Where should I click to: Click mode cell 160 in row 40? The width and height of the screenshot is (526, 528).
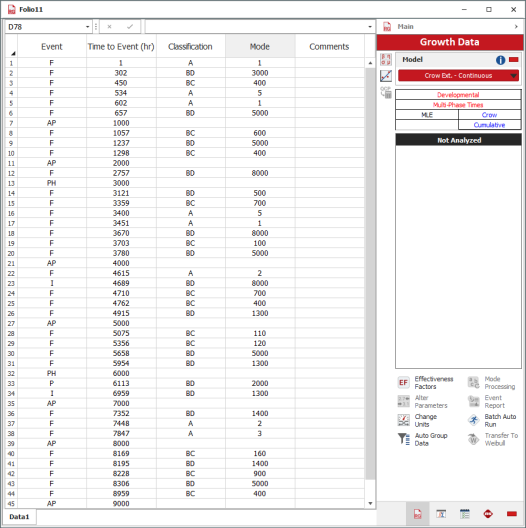(260, 454)
